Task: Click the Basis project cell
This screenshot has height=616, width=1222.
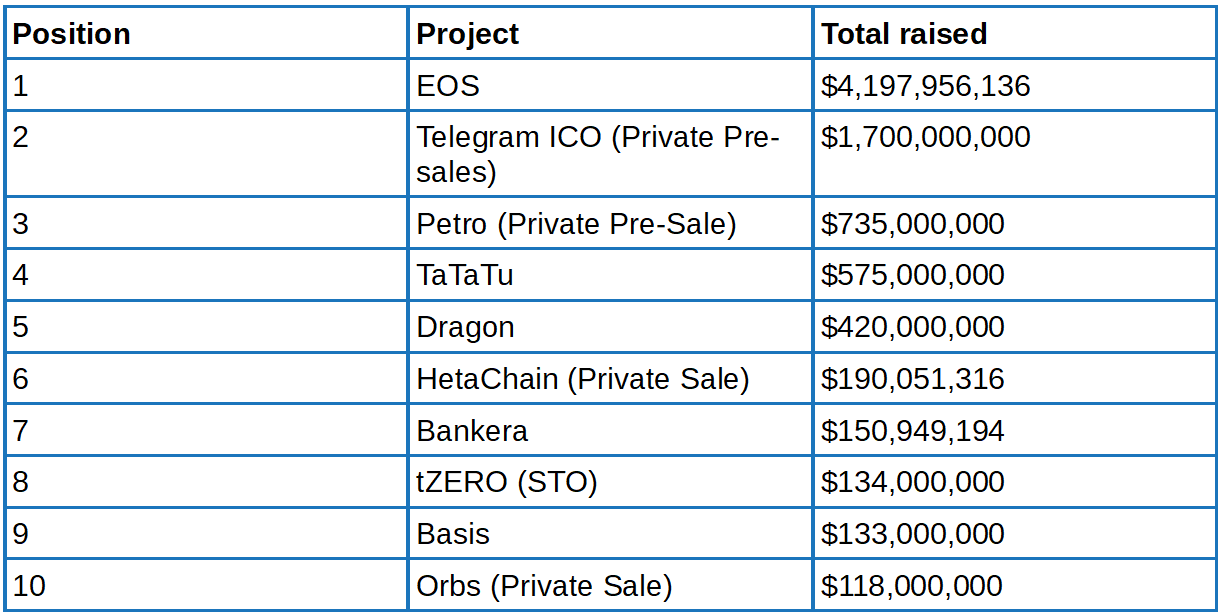Action: point(453,534)
